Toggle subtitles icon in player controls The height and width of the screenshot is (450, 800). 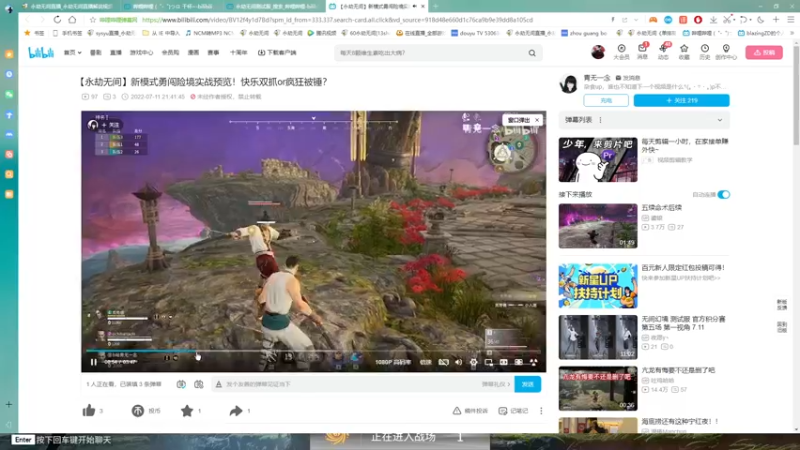(x=443, y=362)
